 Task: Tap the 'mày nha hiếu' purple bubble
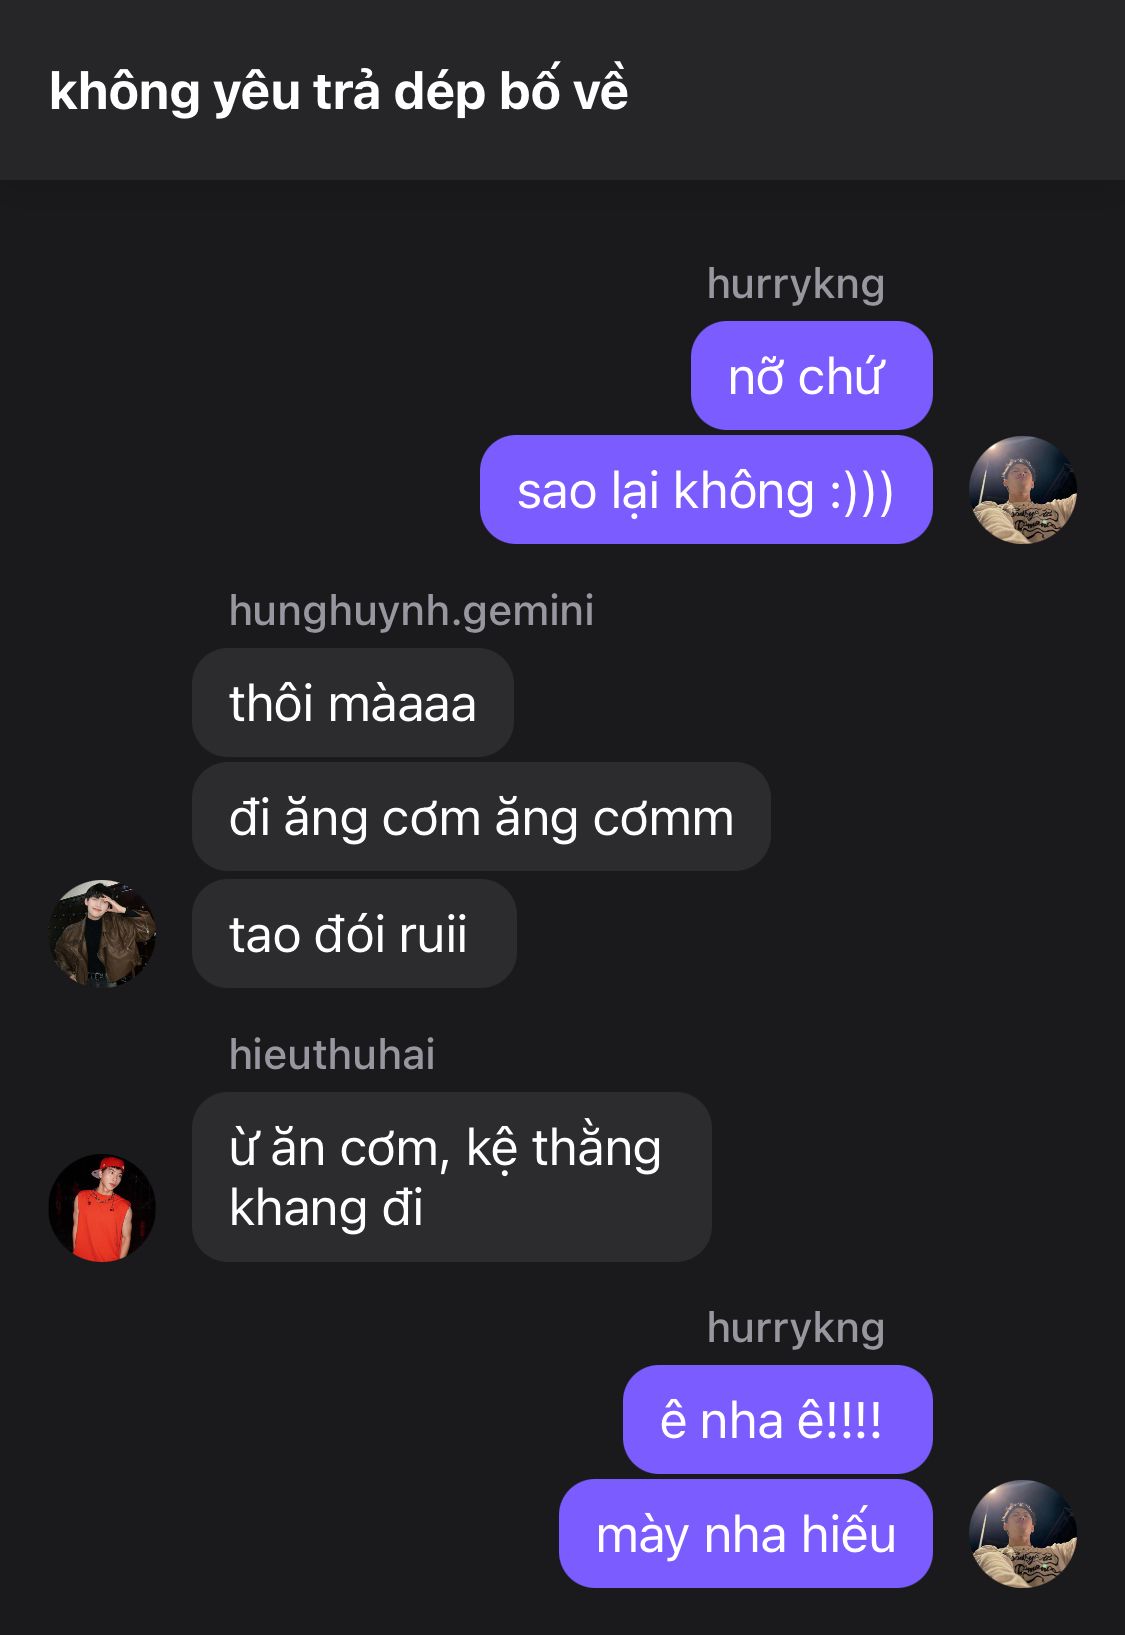pyautogui.click(x=745, y=1533)
